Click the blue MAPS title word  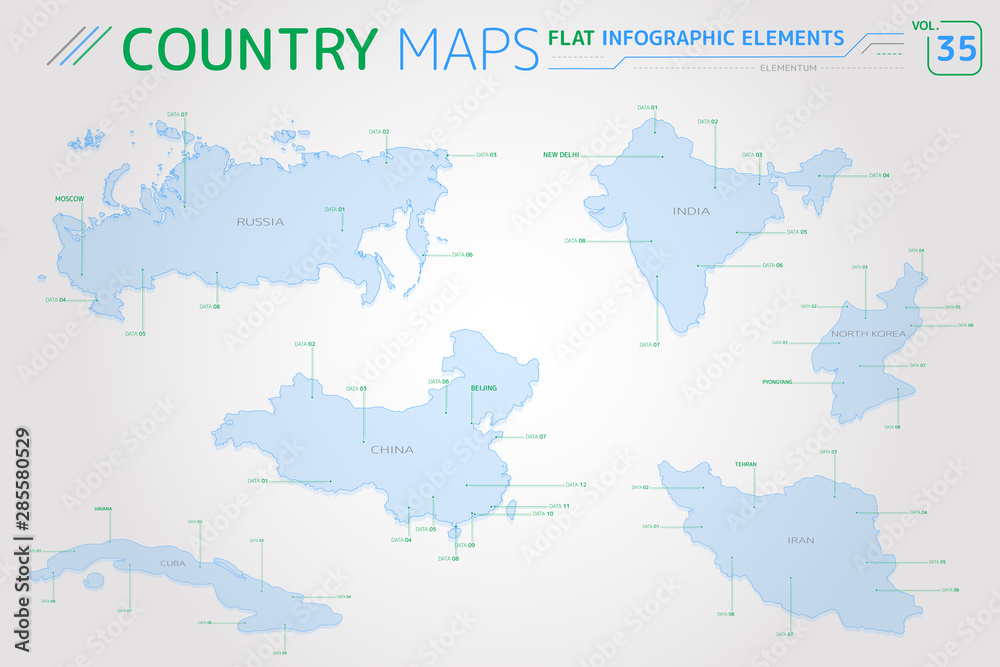[x=469, y=49]
